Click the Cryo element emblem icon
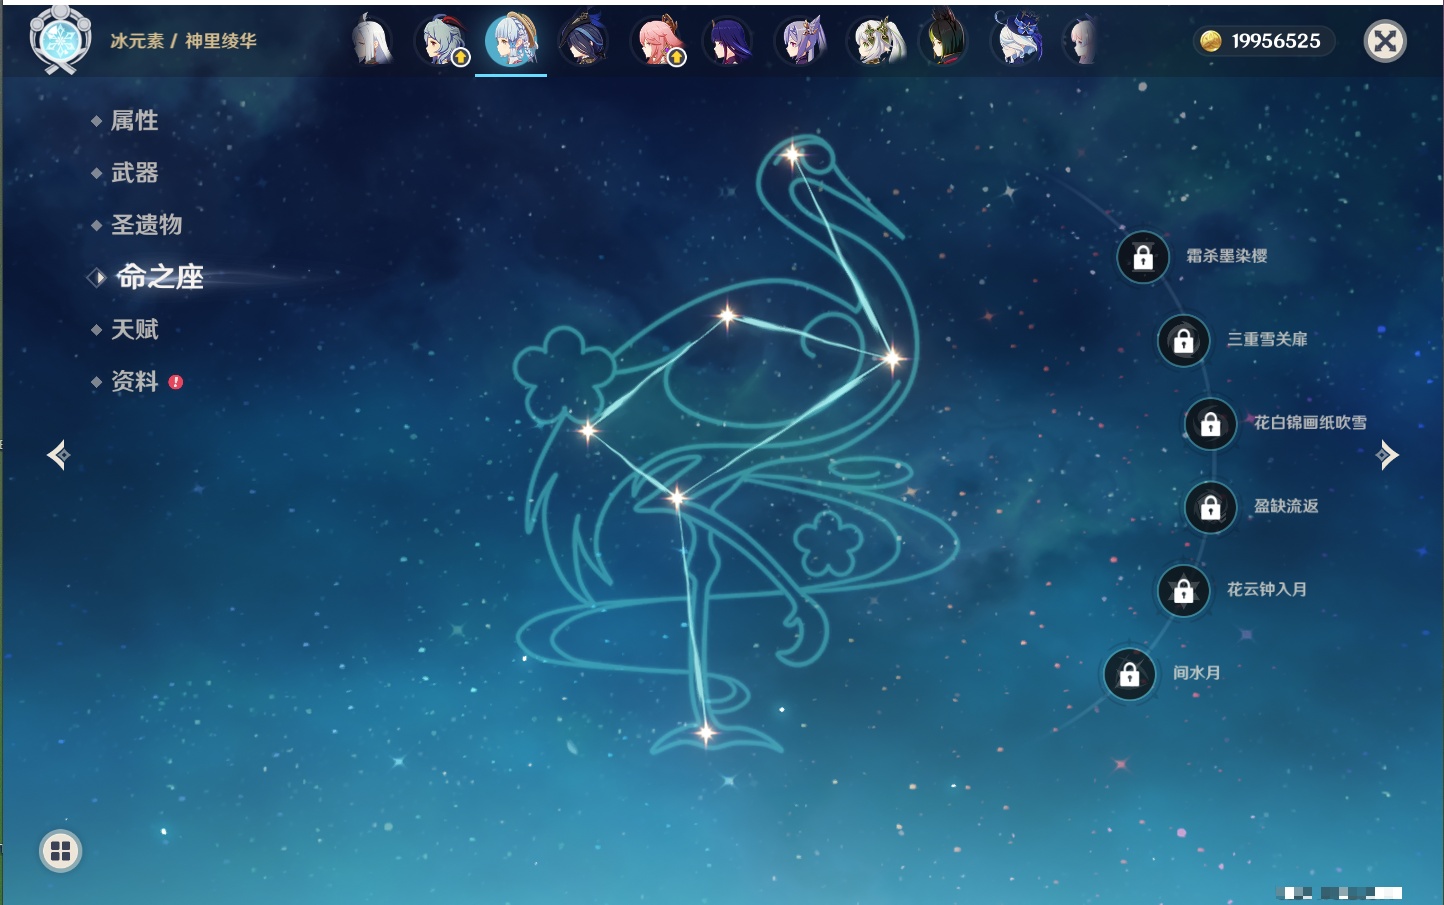Image resolution: width=1444 pixels, height=905 pixels. 60,40
